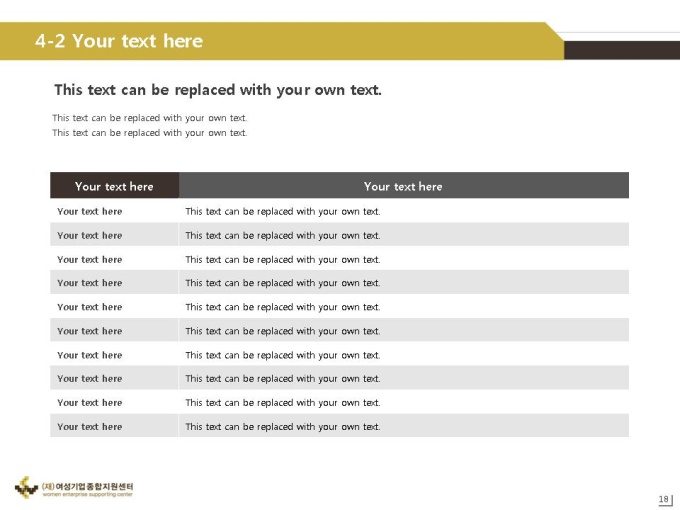Click the ninth row label cell

114,402
